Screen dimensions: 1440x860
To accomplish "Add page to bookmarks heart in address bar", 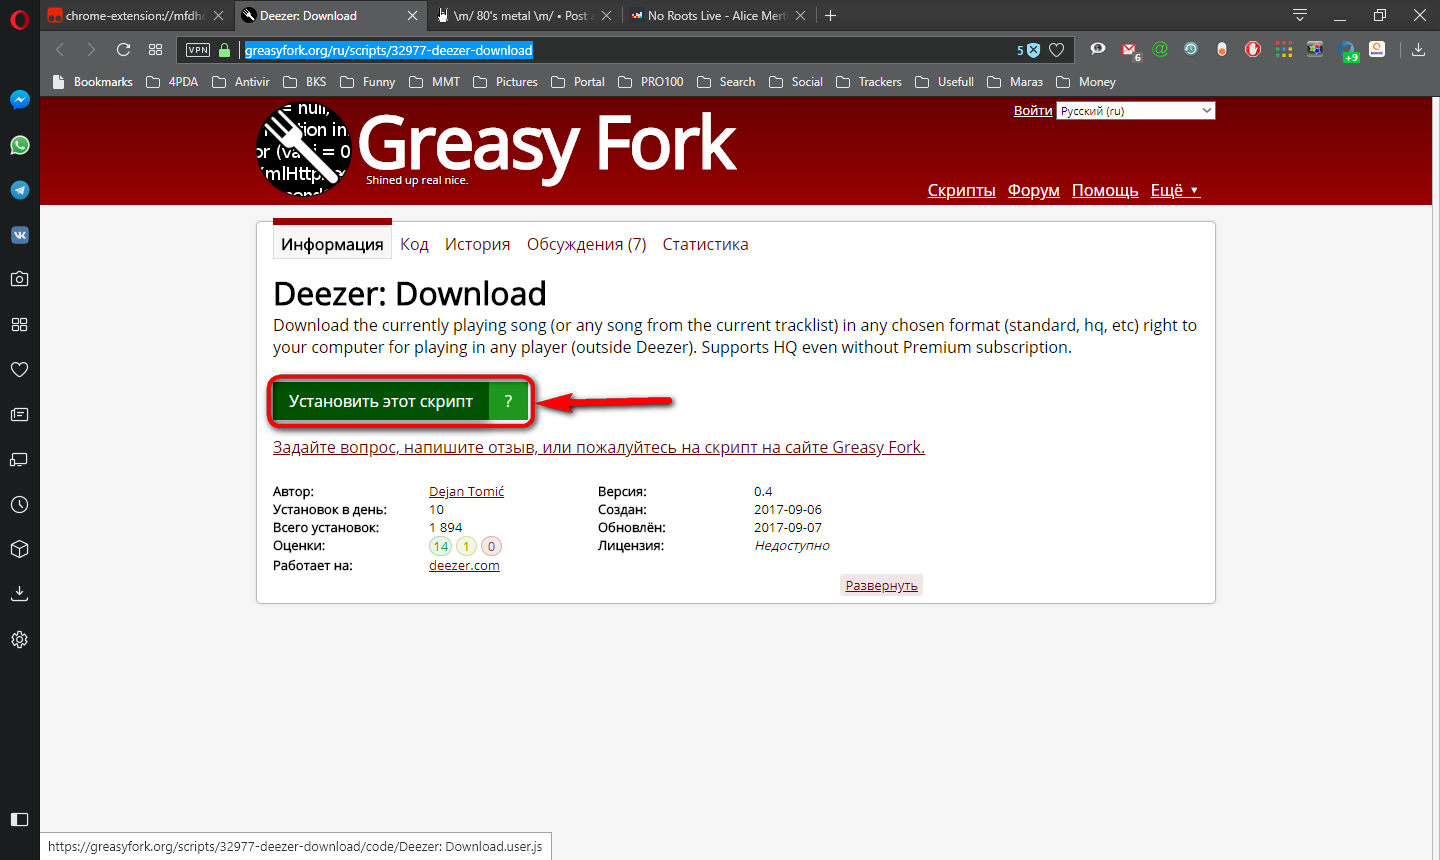I will 1056,50.
